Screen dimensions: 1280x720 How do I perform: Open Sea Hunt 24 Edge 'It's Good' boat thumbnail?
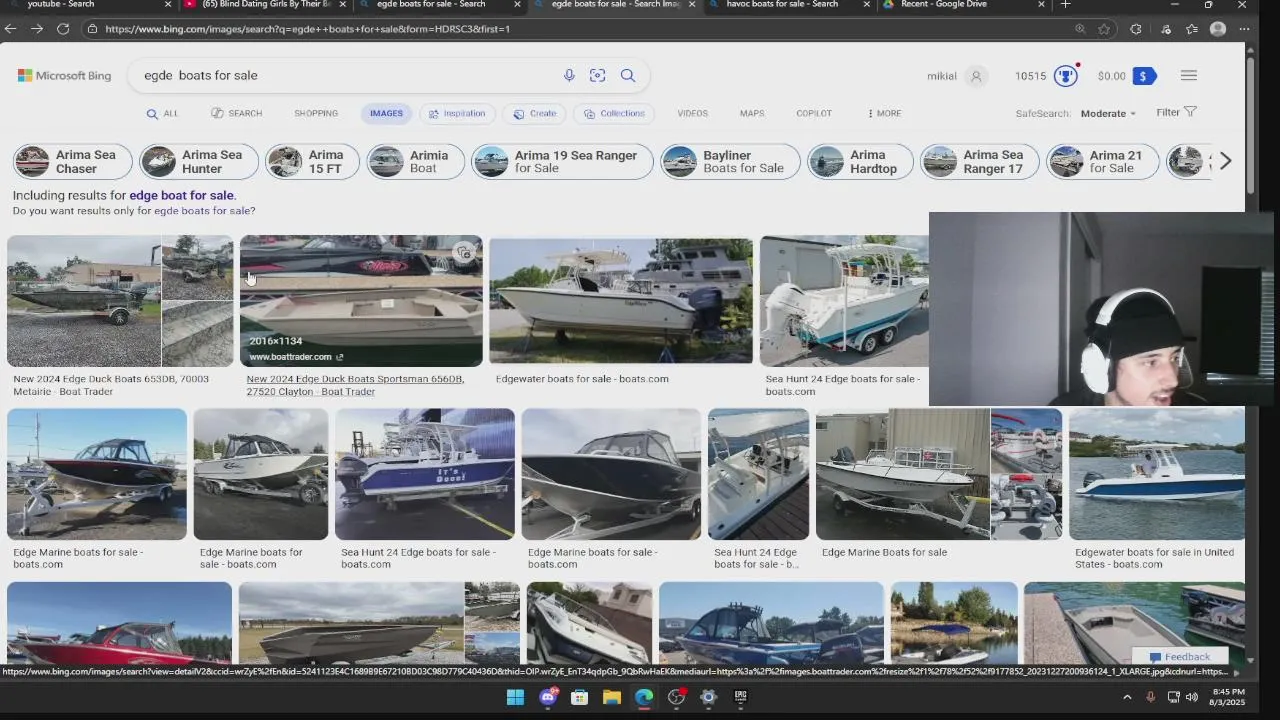coord(425,474)
